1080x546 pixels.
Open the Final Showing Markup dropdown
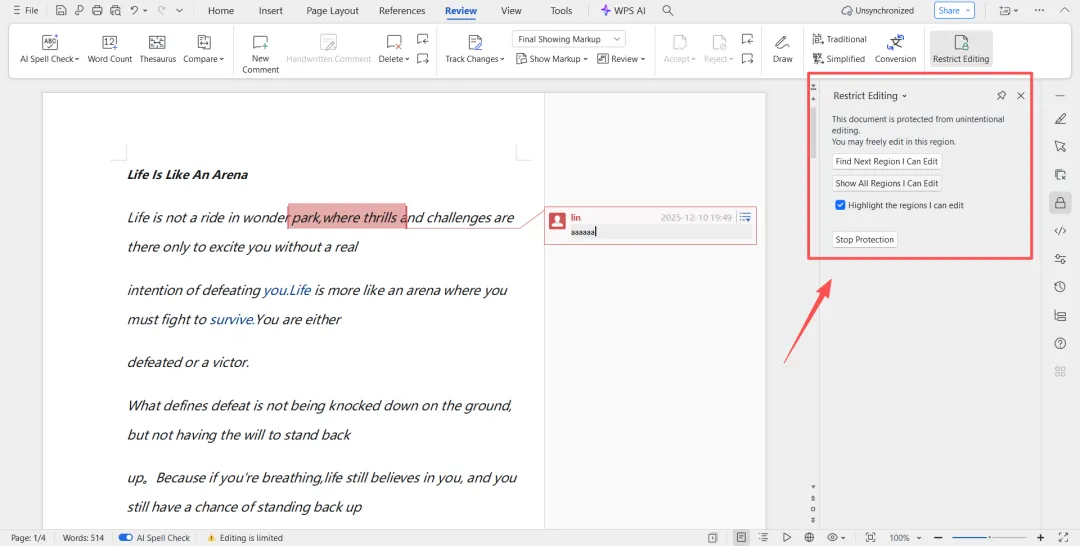(569, 39)
